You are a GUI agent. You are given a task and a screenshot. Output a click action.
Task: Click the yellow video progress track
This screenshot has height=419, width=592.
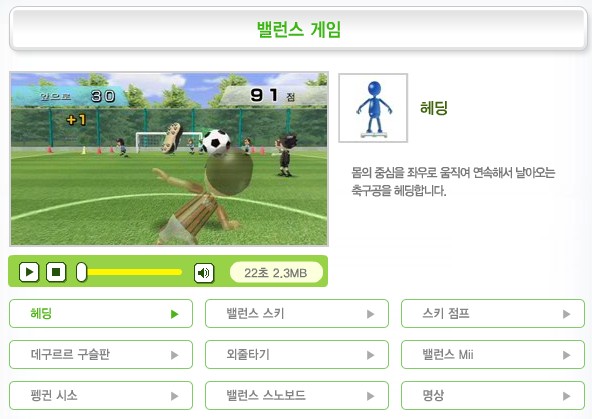tap(134, 272)
